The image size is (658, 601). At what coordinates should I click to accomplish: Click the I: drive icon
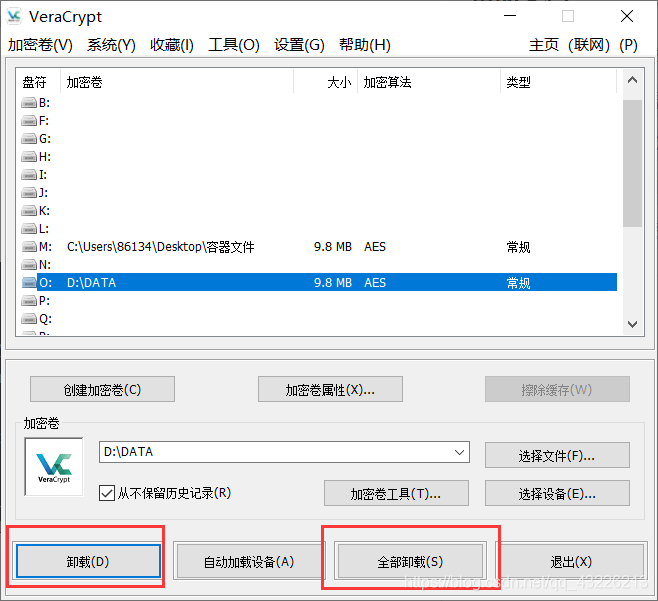tap(29, 175)
